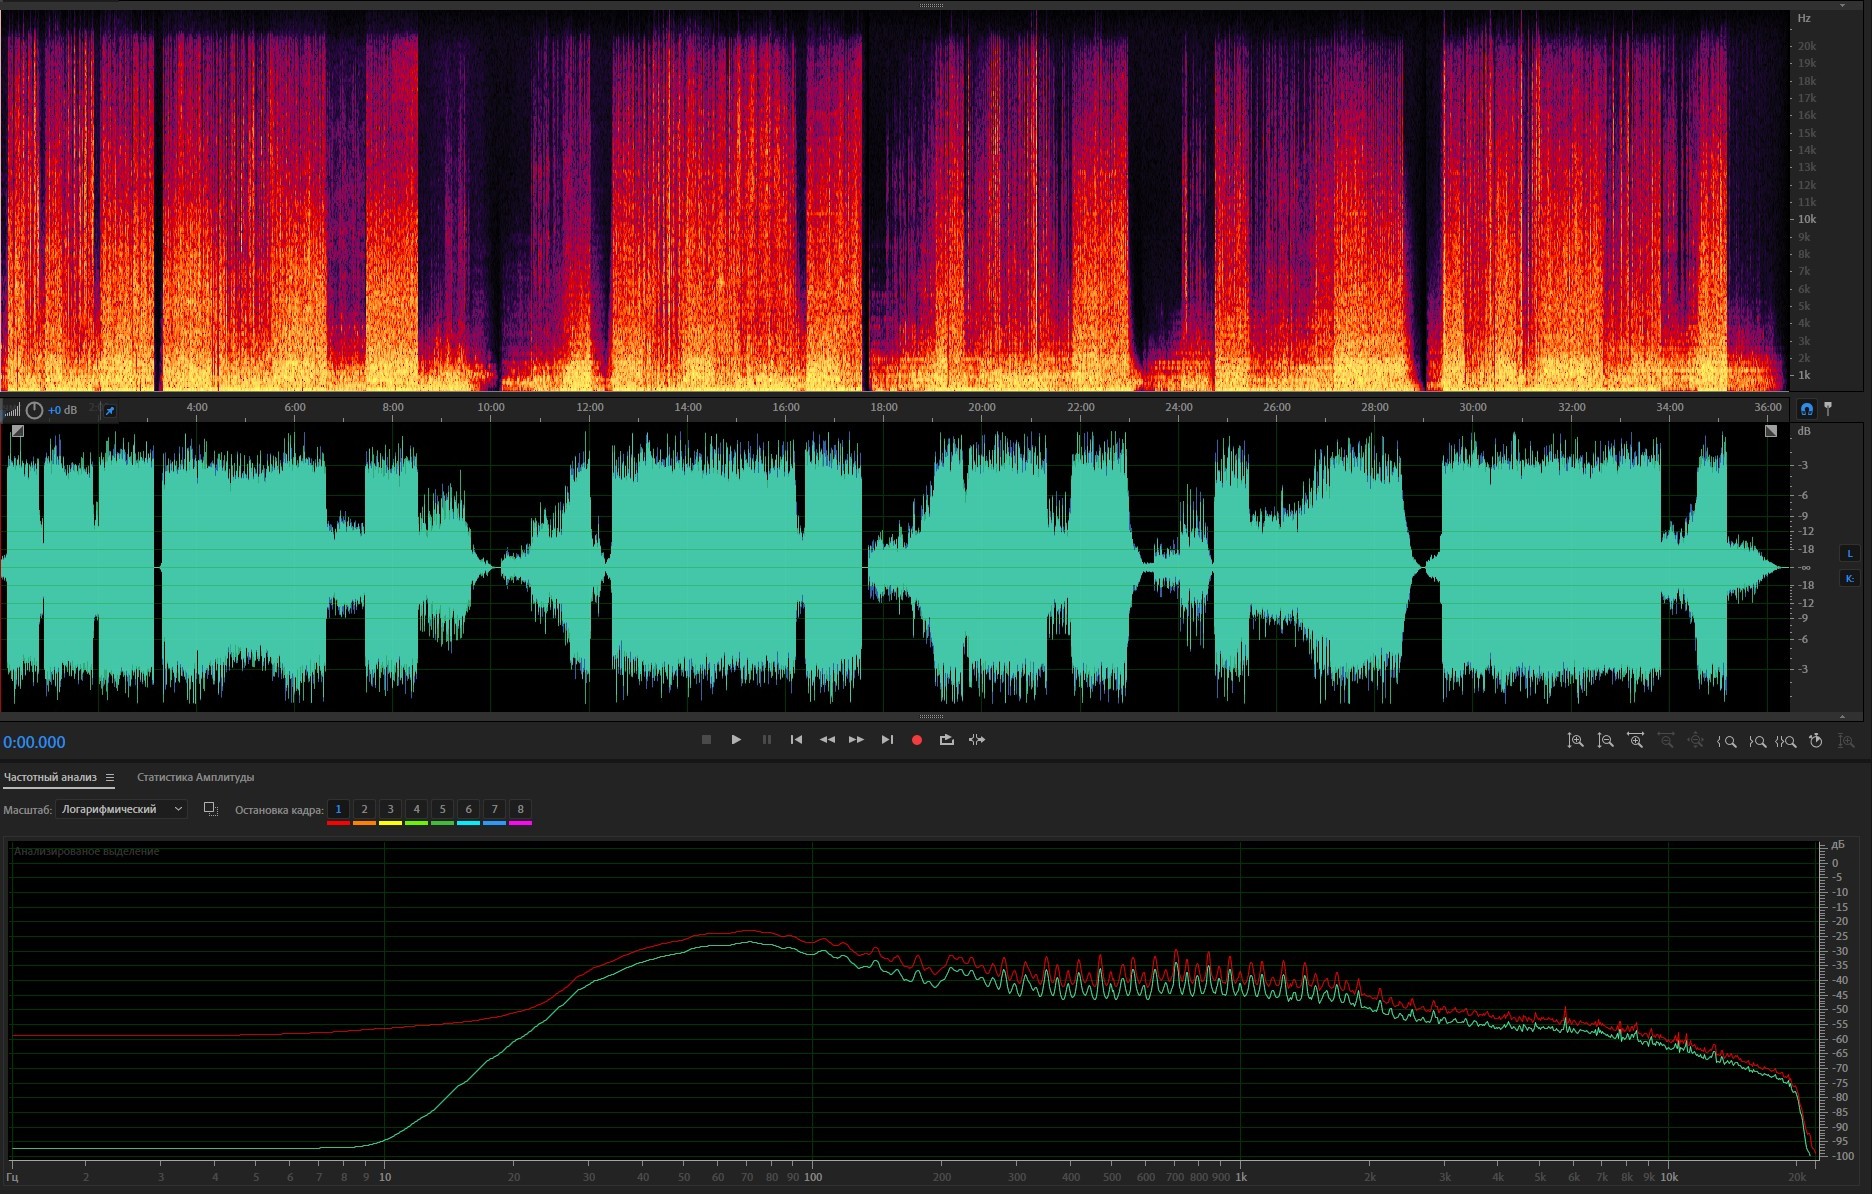Image resolution: width=1872 pixels, height=1194 pixels.
Task: Toggle the pin icon on the HUD
Action: click(x=110, y=410)
